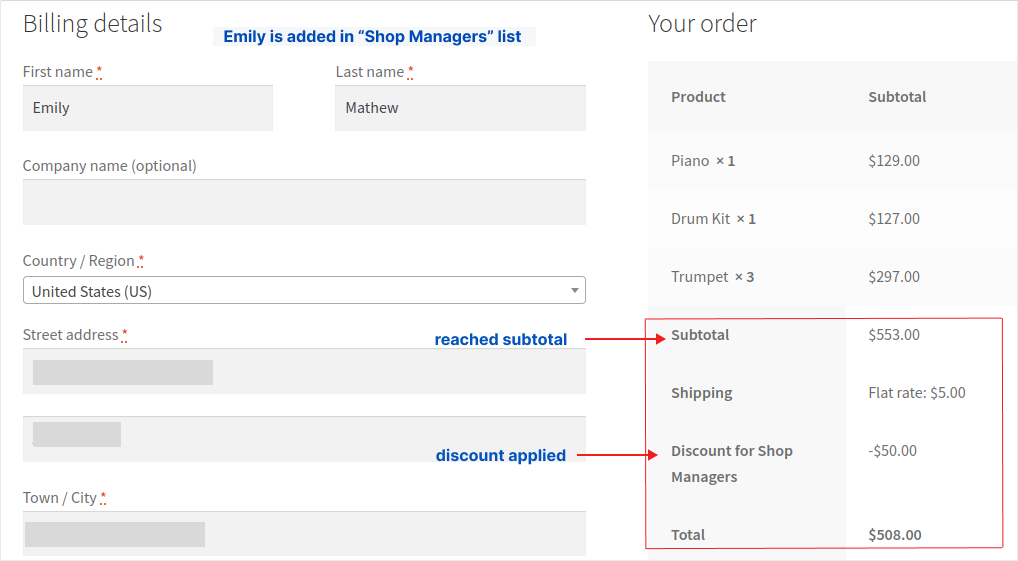
Task: Click the $553.00 subtotal amount
Action: 894,335
